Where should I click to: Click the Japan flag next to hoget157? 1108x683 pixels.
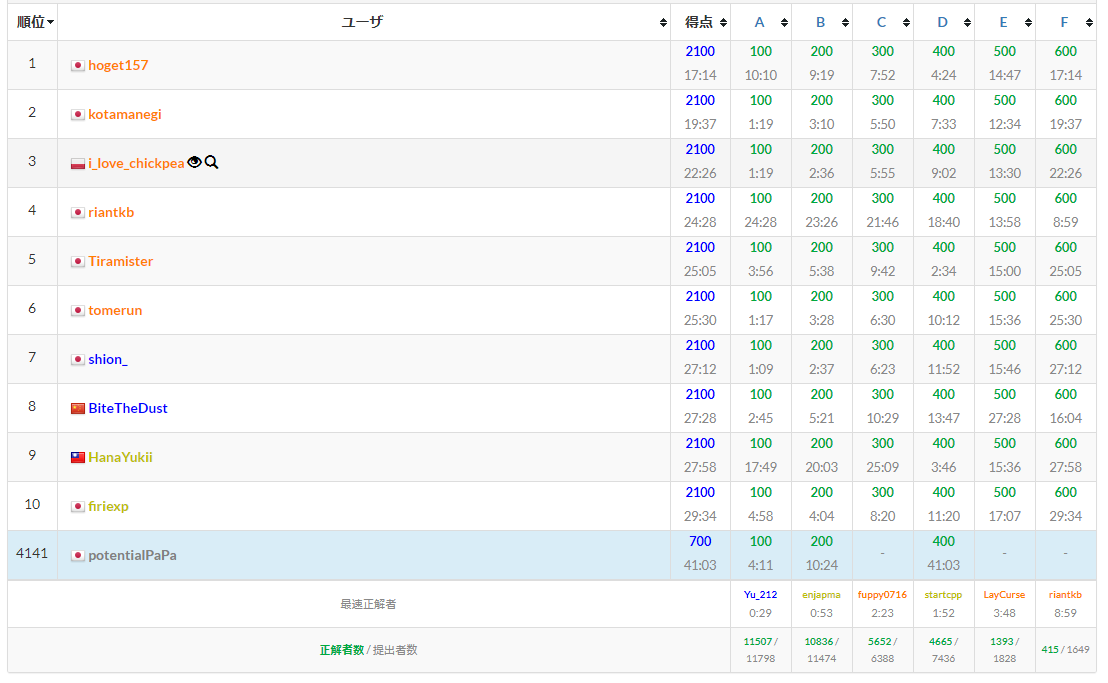78,66
